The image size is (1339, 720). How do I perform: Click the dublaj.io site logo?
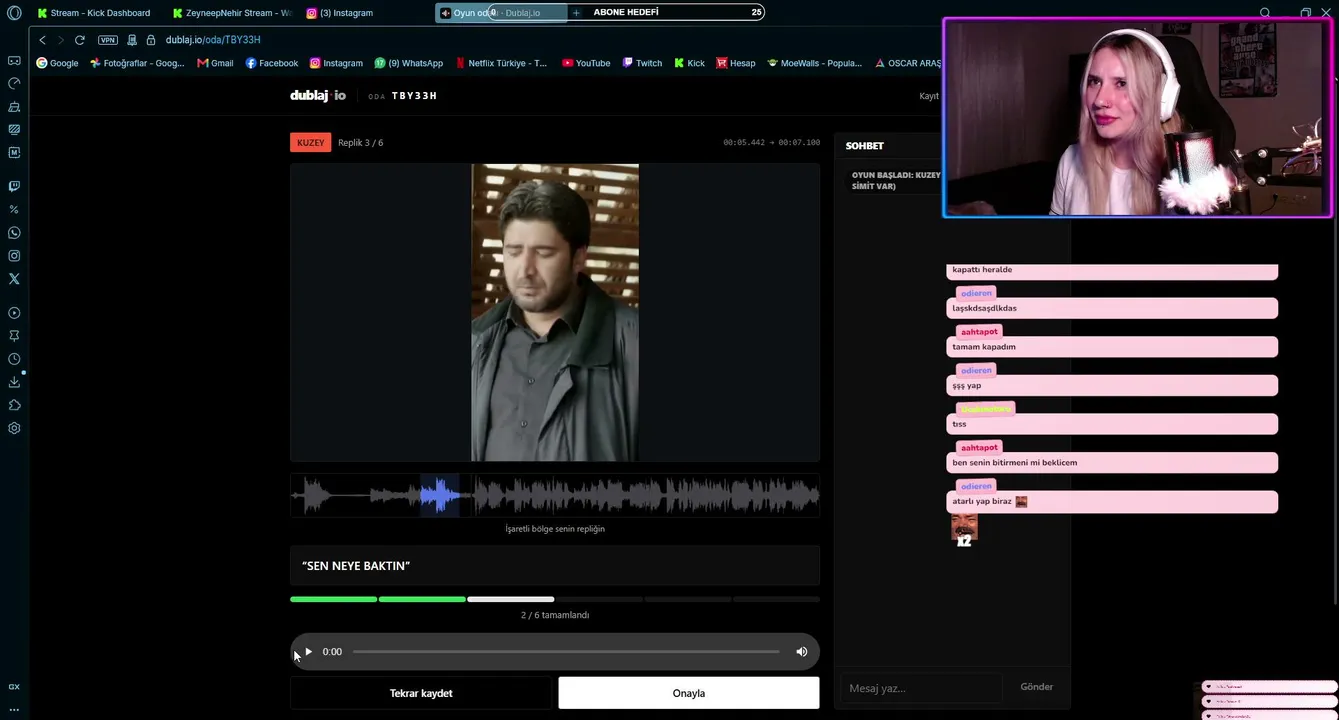click(318, 95)
